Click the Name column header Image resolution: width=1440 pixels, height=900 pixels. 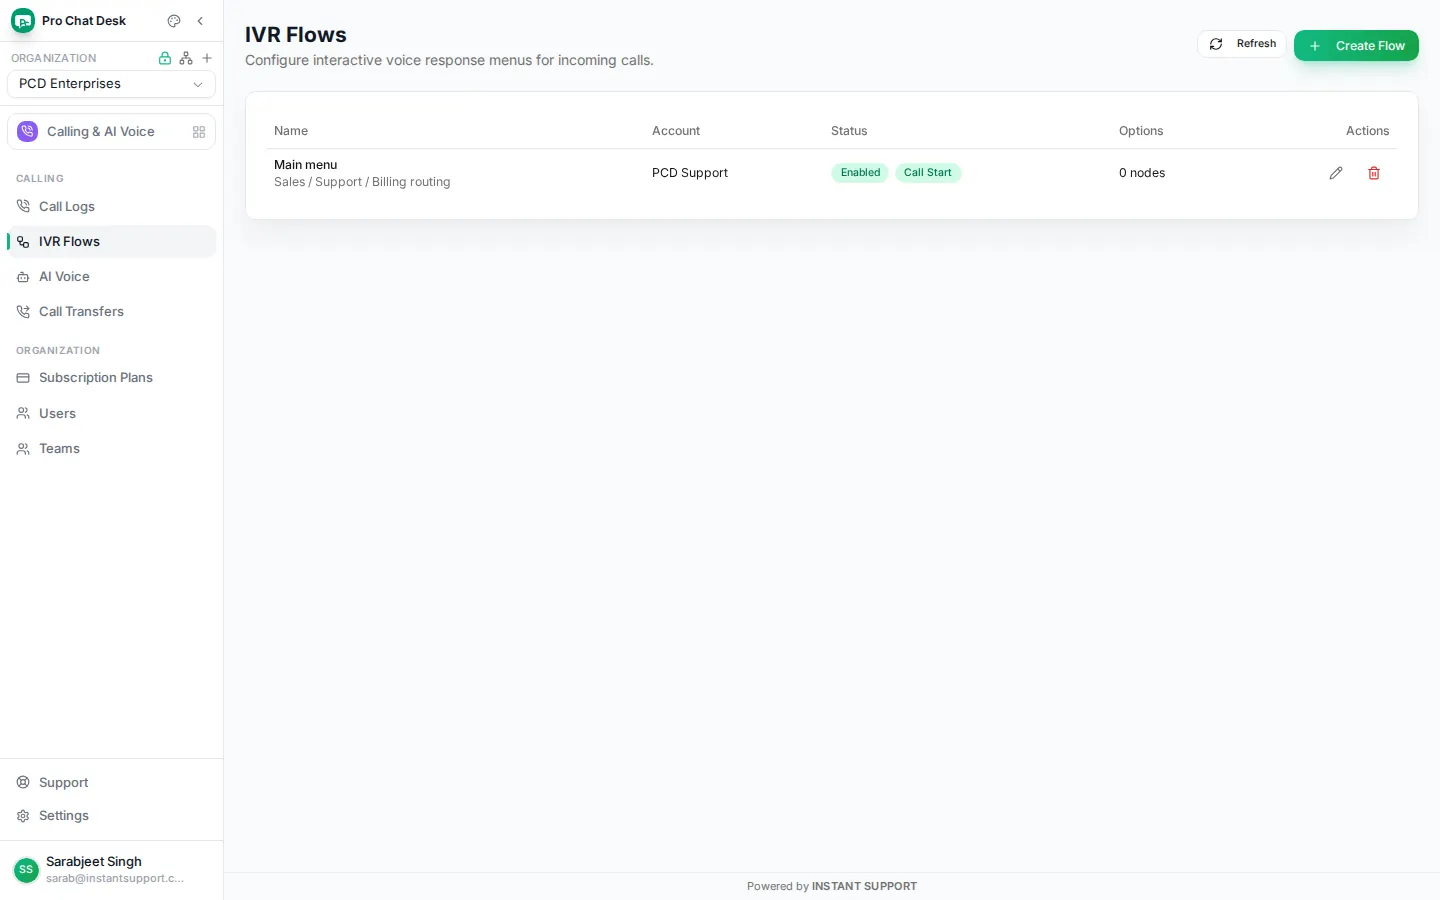pyautogui.click(x=291, y=131)
